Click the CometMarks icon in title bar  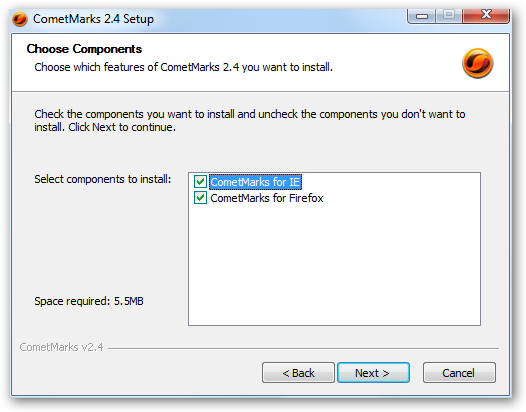click(x=20, y=19)
